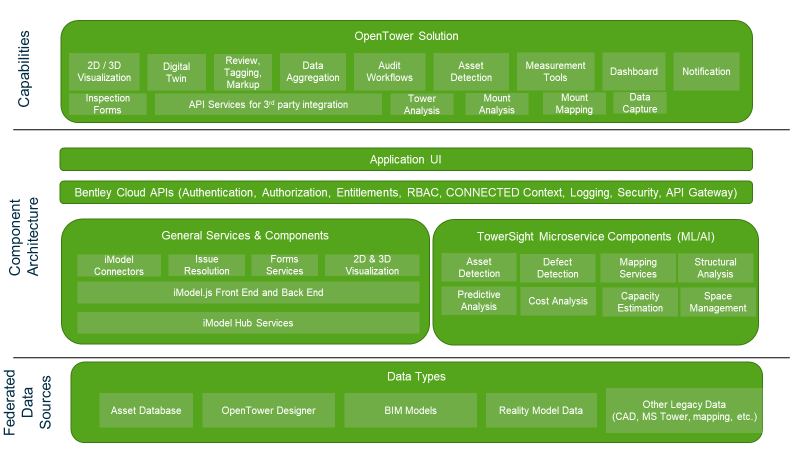This screenshot has height=450, width=800.
Task: Click the Dashboard box
Action: coord(634,71)
